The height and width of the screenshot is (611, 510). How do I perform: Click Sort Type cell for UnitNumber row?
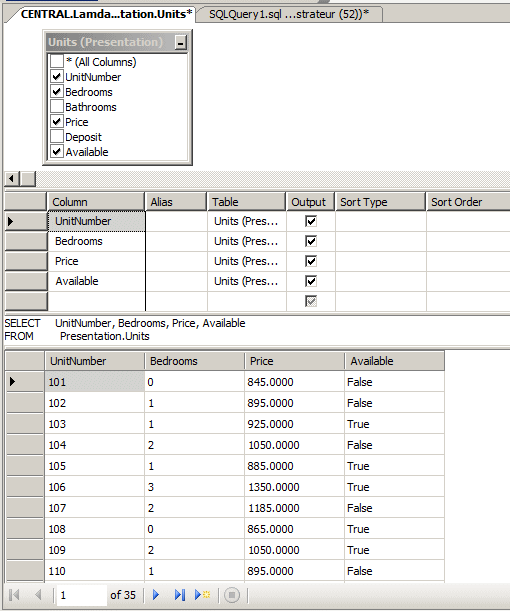pyautogui.click(x=381, y=221)
